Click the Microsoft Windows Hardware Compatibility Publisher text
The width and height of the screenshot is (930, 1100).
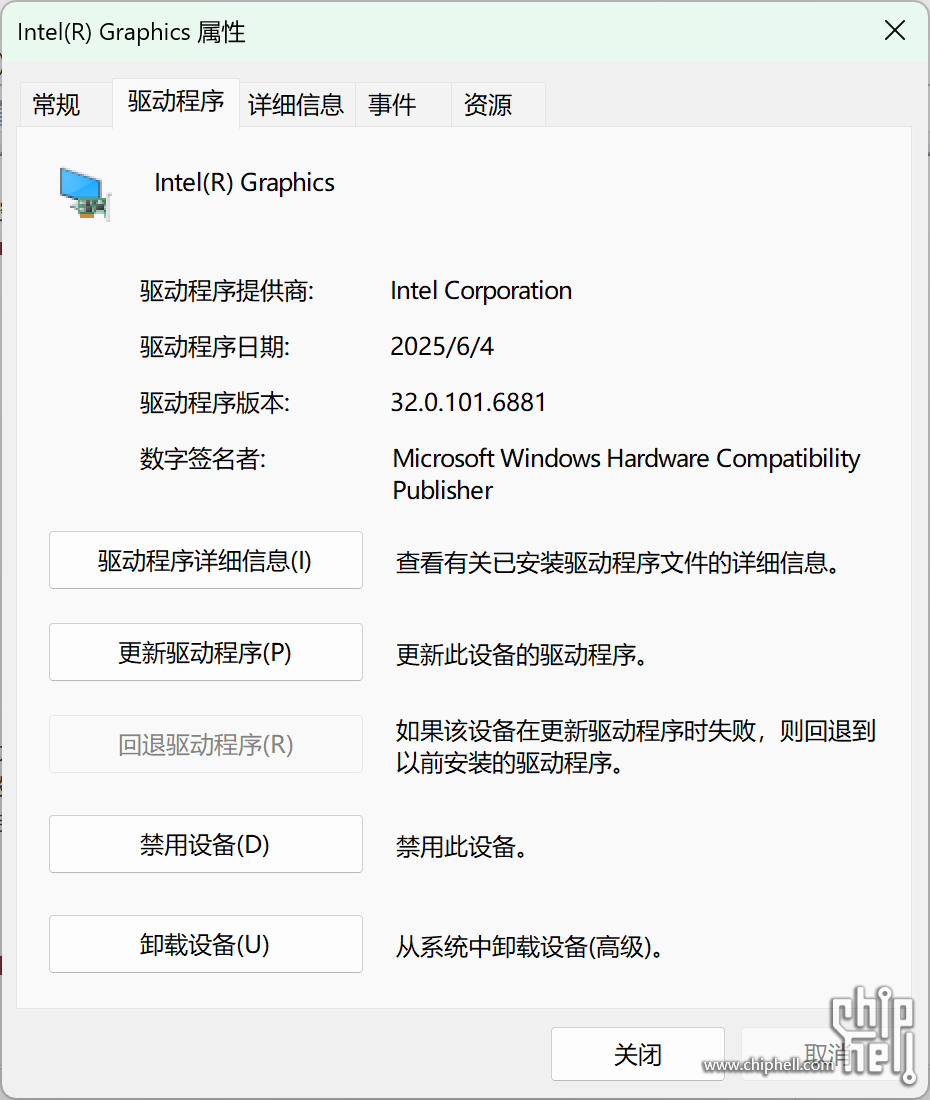click(626, 474)
